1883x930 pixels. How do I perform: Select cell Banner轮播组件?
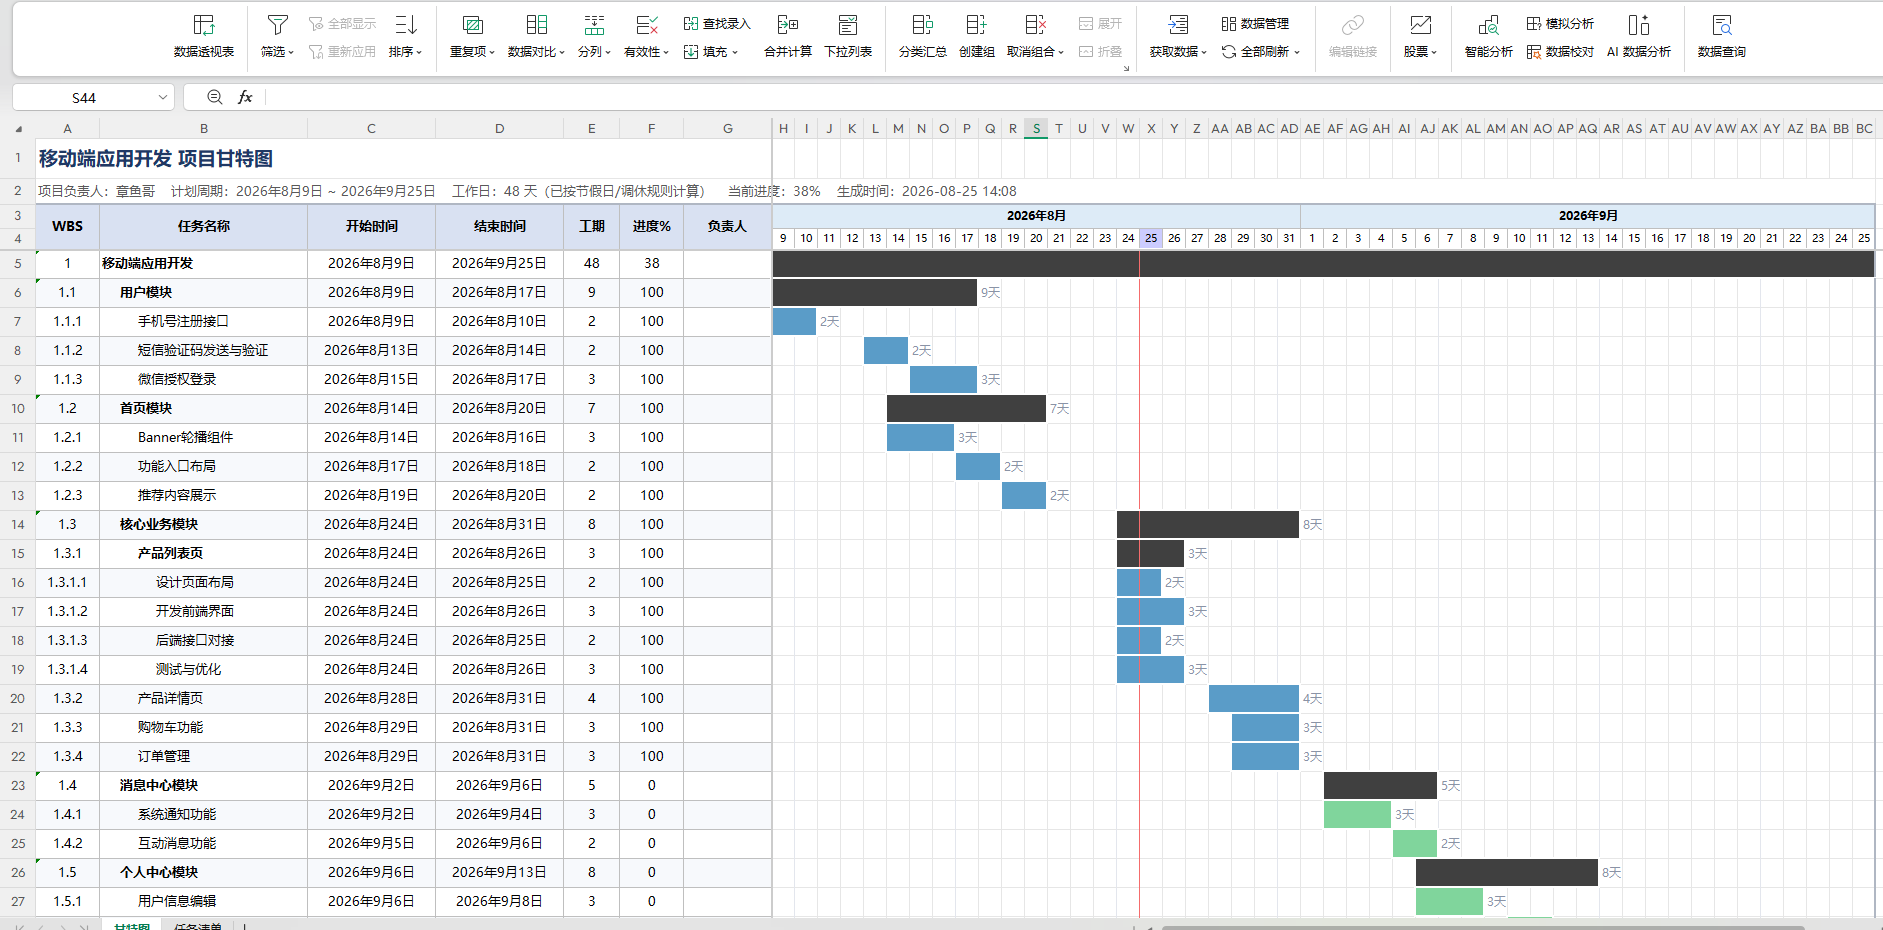[x=204, y=437]
